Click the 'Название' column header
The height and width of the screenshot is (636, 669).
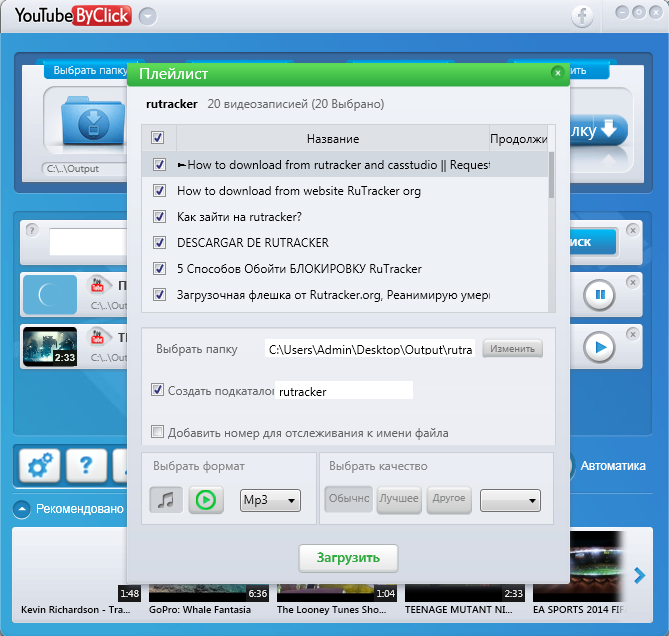(x=333, y=138)
